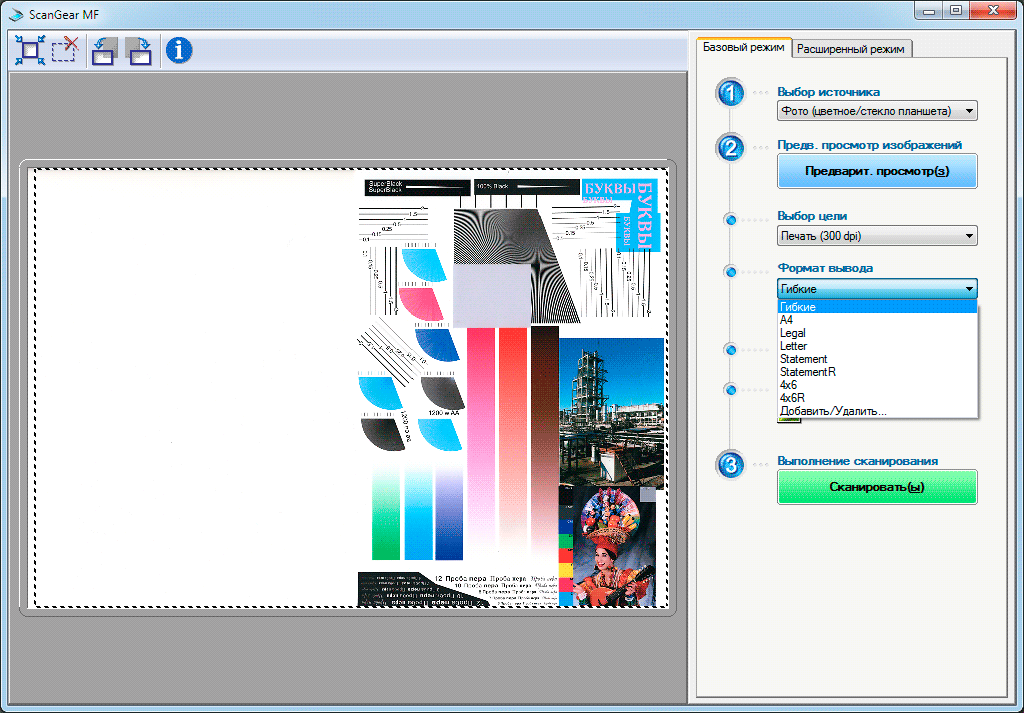Collapse the Формат вывода combo box
The height and width of the screenshot is (713, 1024).
877,289
